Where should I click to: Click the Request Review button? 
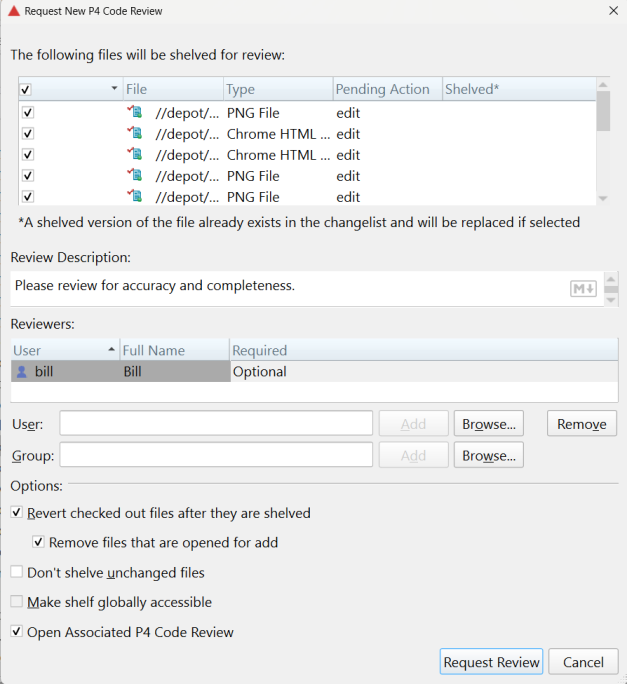[491, 662]
